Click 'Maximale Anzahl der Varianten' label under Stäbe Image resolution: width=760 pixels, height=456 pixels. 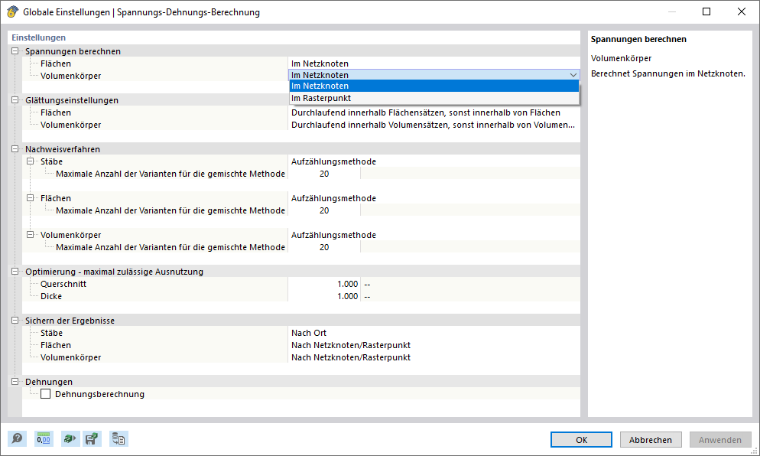[170, 173]
